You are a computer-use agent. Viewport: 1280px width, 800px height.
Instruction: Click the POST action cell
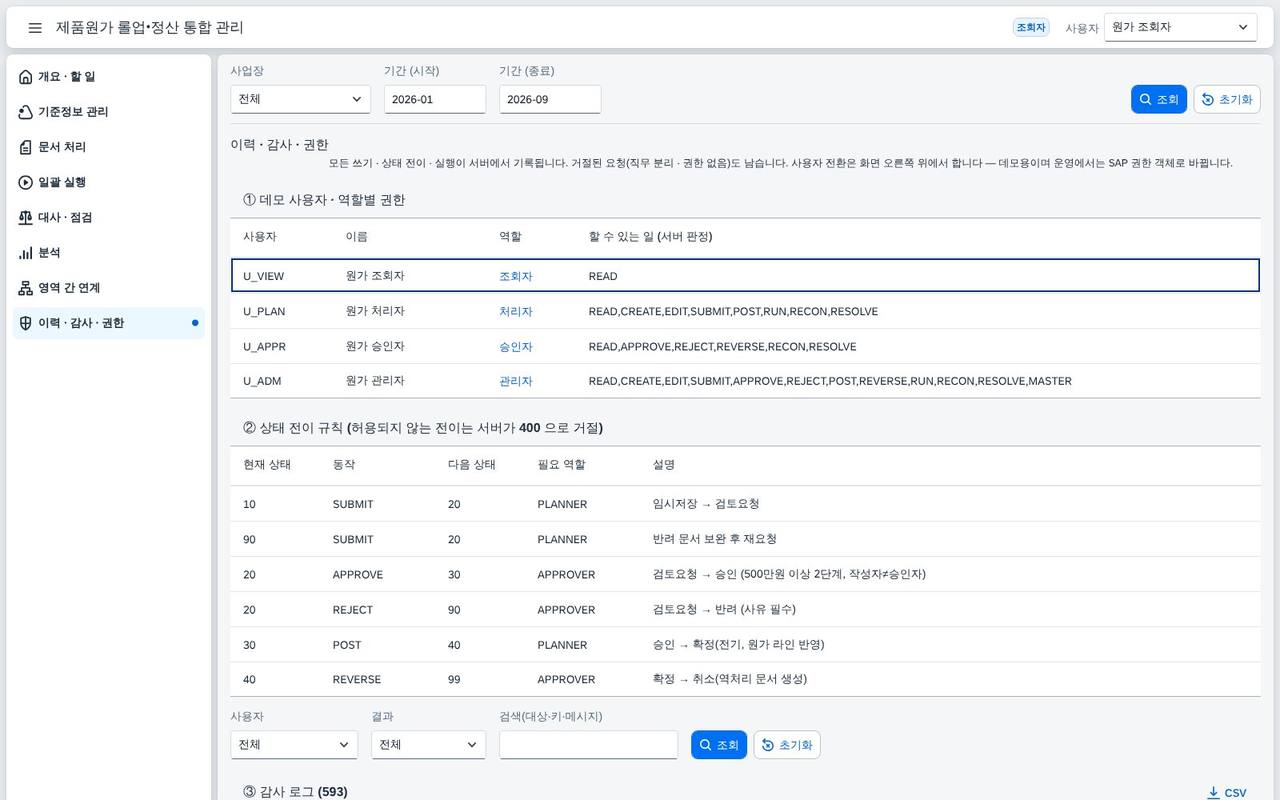click(347, 645)
